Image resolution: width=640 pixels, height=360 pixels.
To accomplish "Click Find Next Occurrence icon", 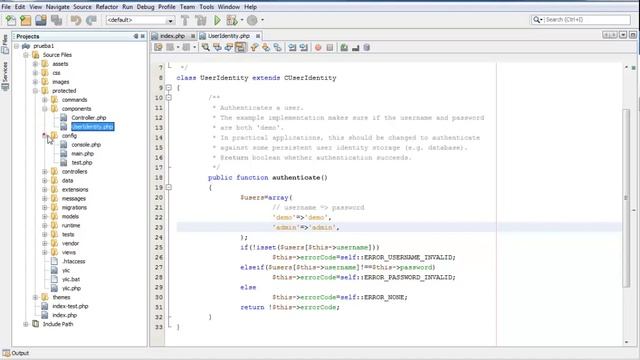I will [229, 47].
